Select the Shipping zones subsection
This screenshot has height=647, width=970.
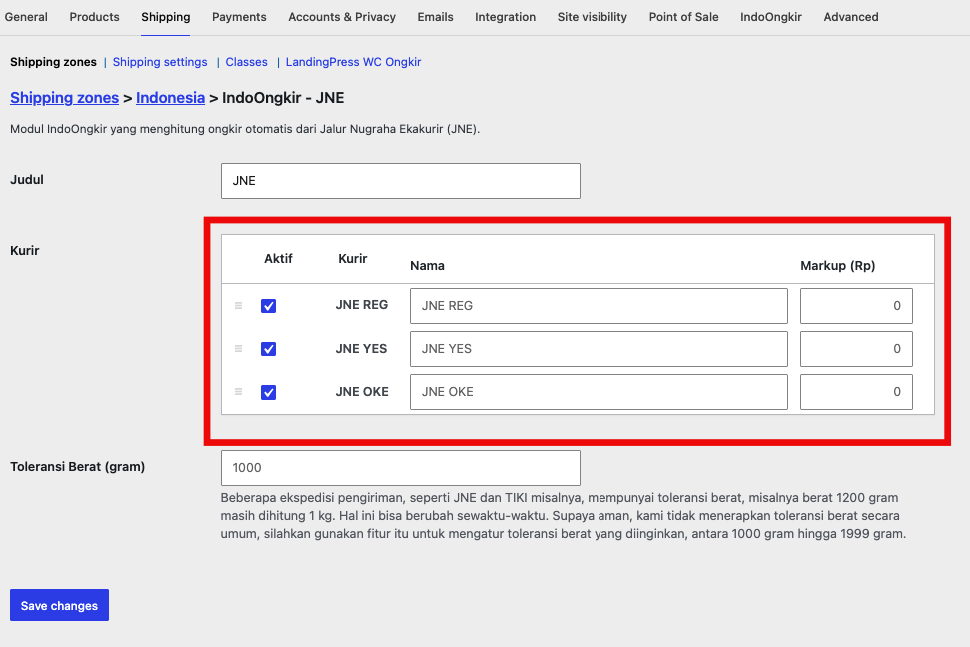pos(53,62)
